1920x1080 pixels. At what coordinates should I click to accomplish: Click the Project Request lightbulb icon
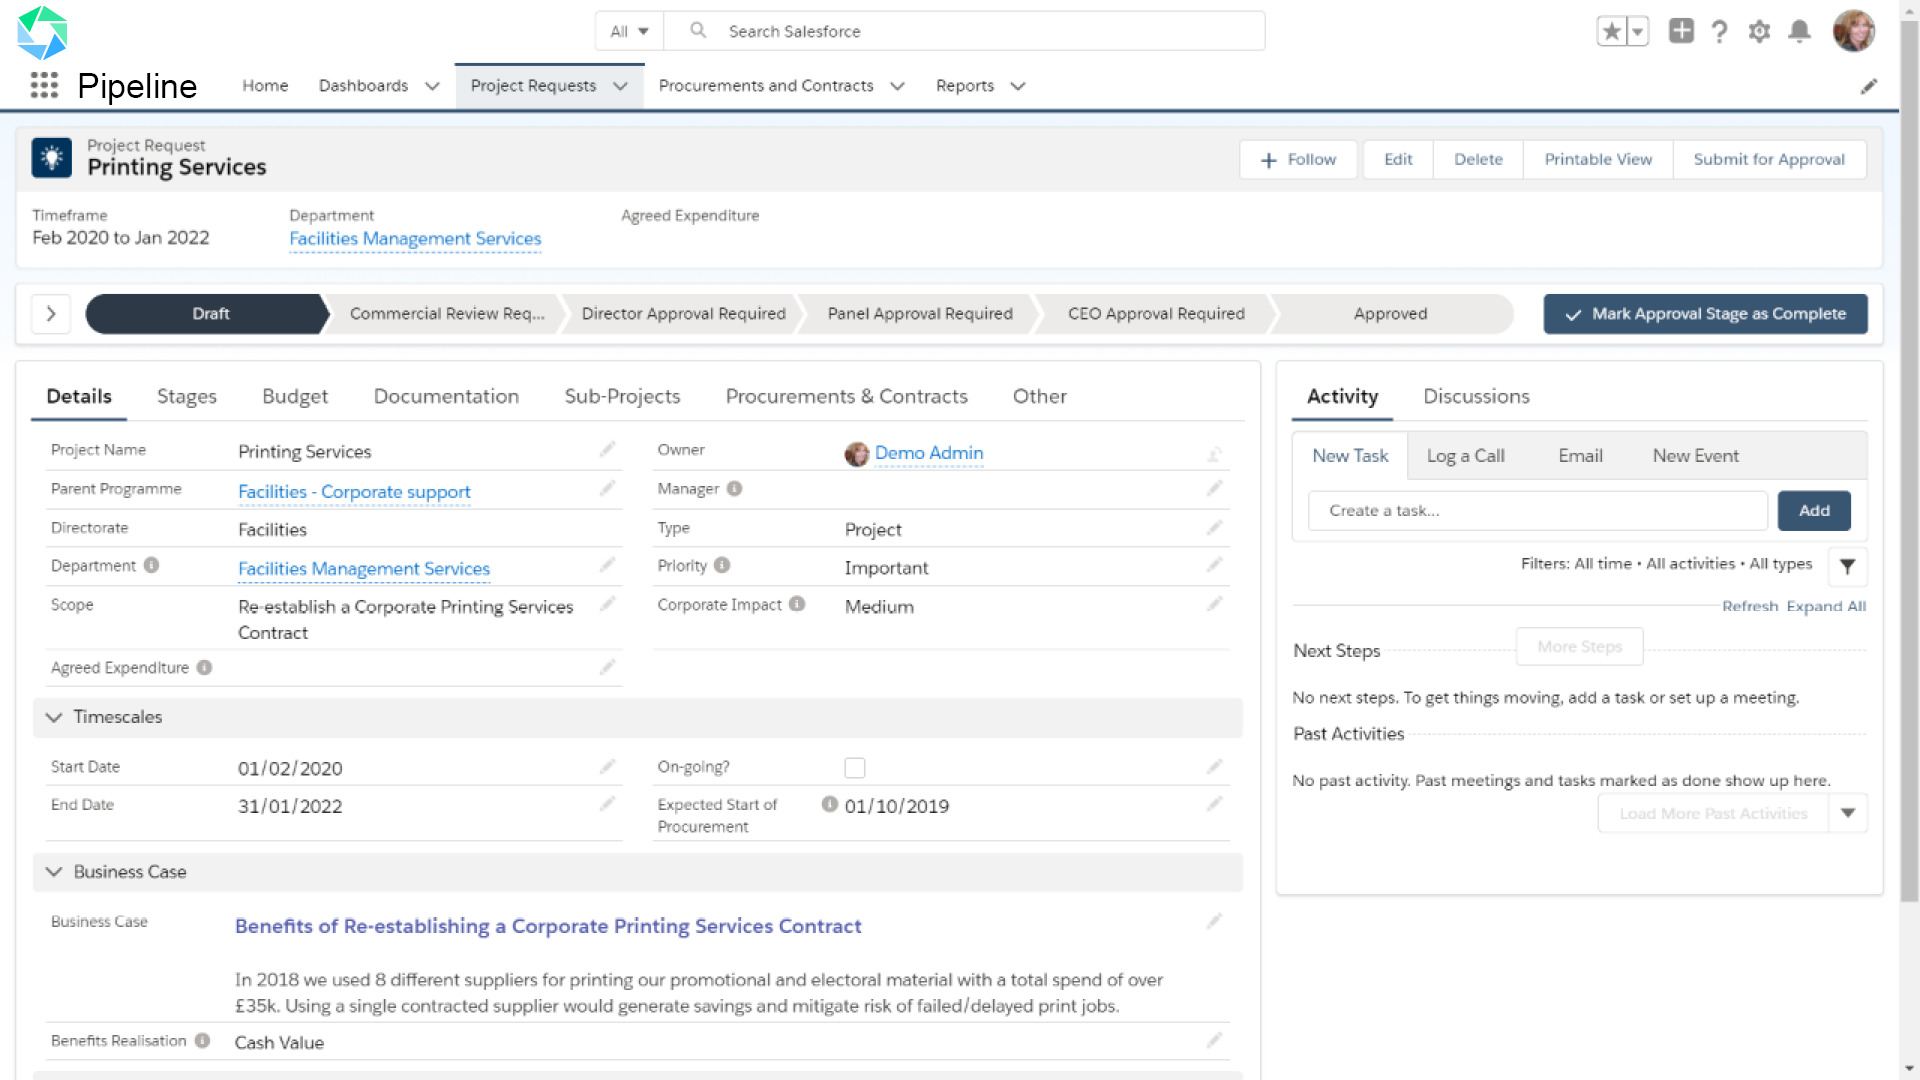(52, 158)
